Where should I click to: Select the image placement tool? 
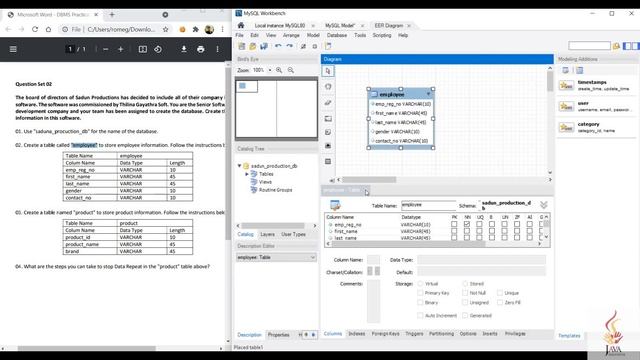click(x=328, y=146)
